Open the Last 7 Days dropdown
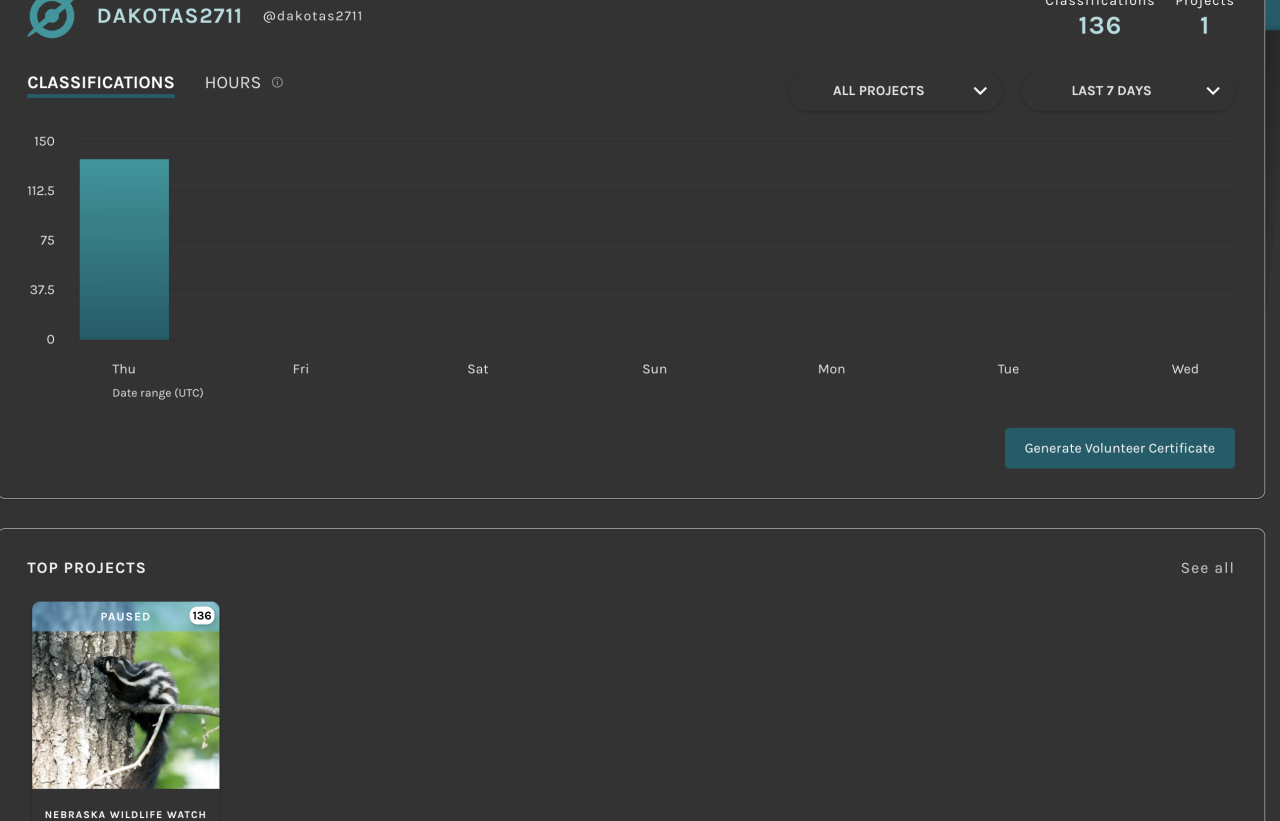Viewport: 1280px width, 821px height. (x=1128, y=91)
